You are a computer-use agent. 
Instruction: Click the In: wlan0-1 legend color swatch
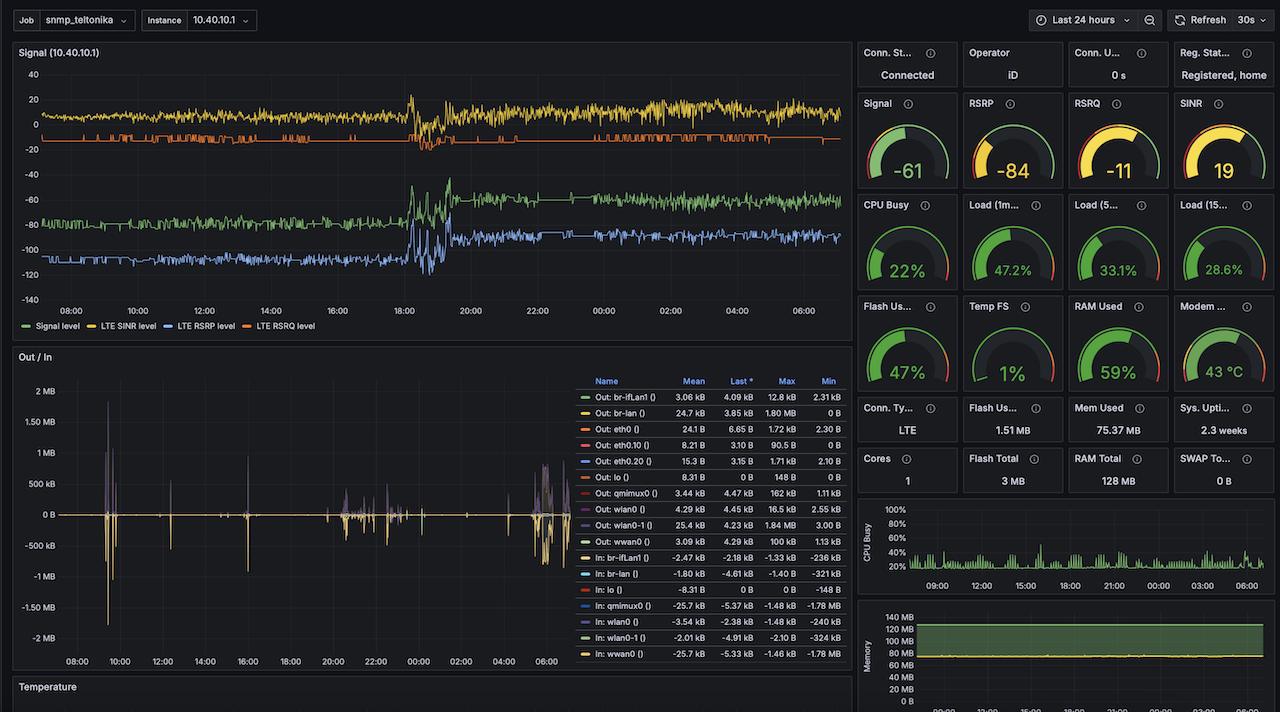[585, 638]
